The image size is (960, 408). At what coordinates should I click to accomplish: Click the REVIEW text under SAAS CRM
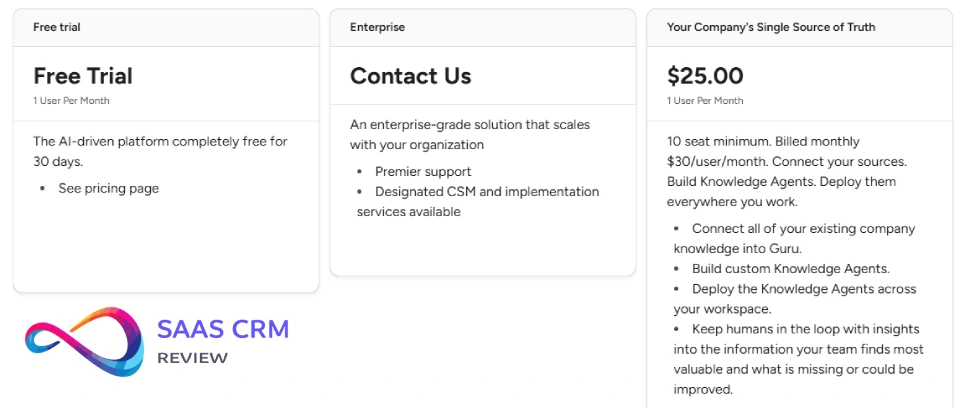click(x=193, y=358)
